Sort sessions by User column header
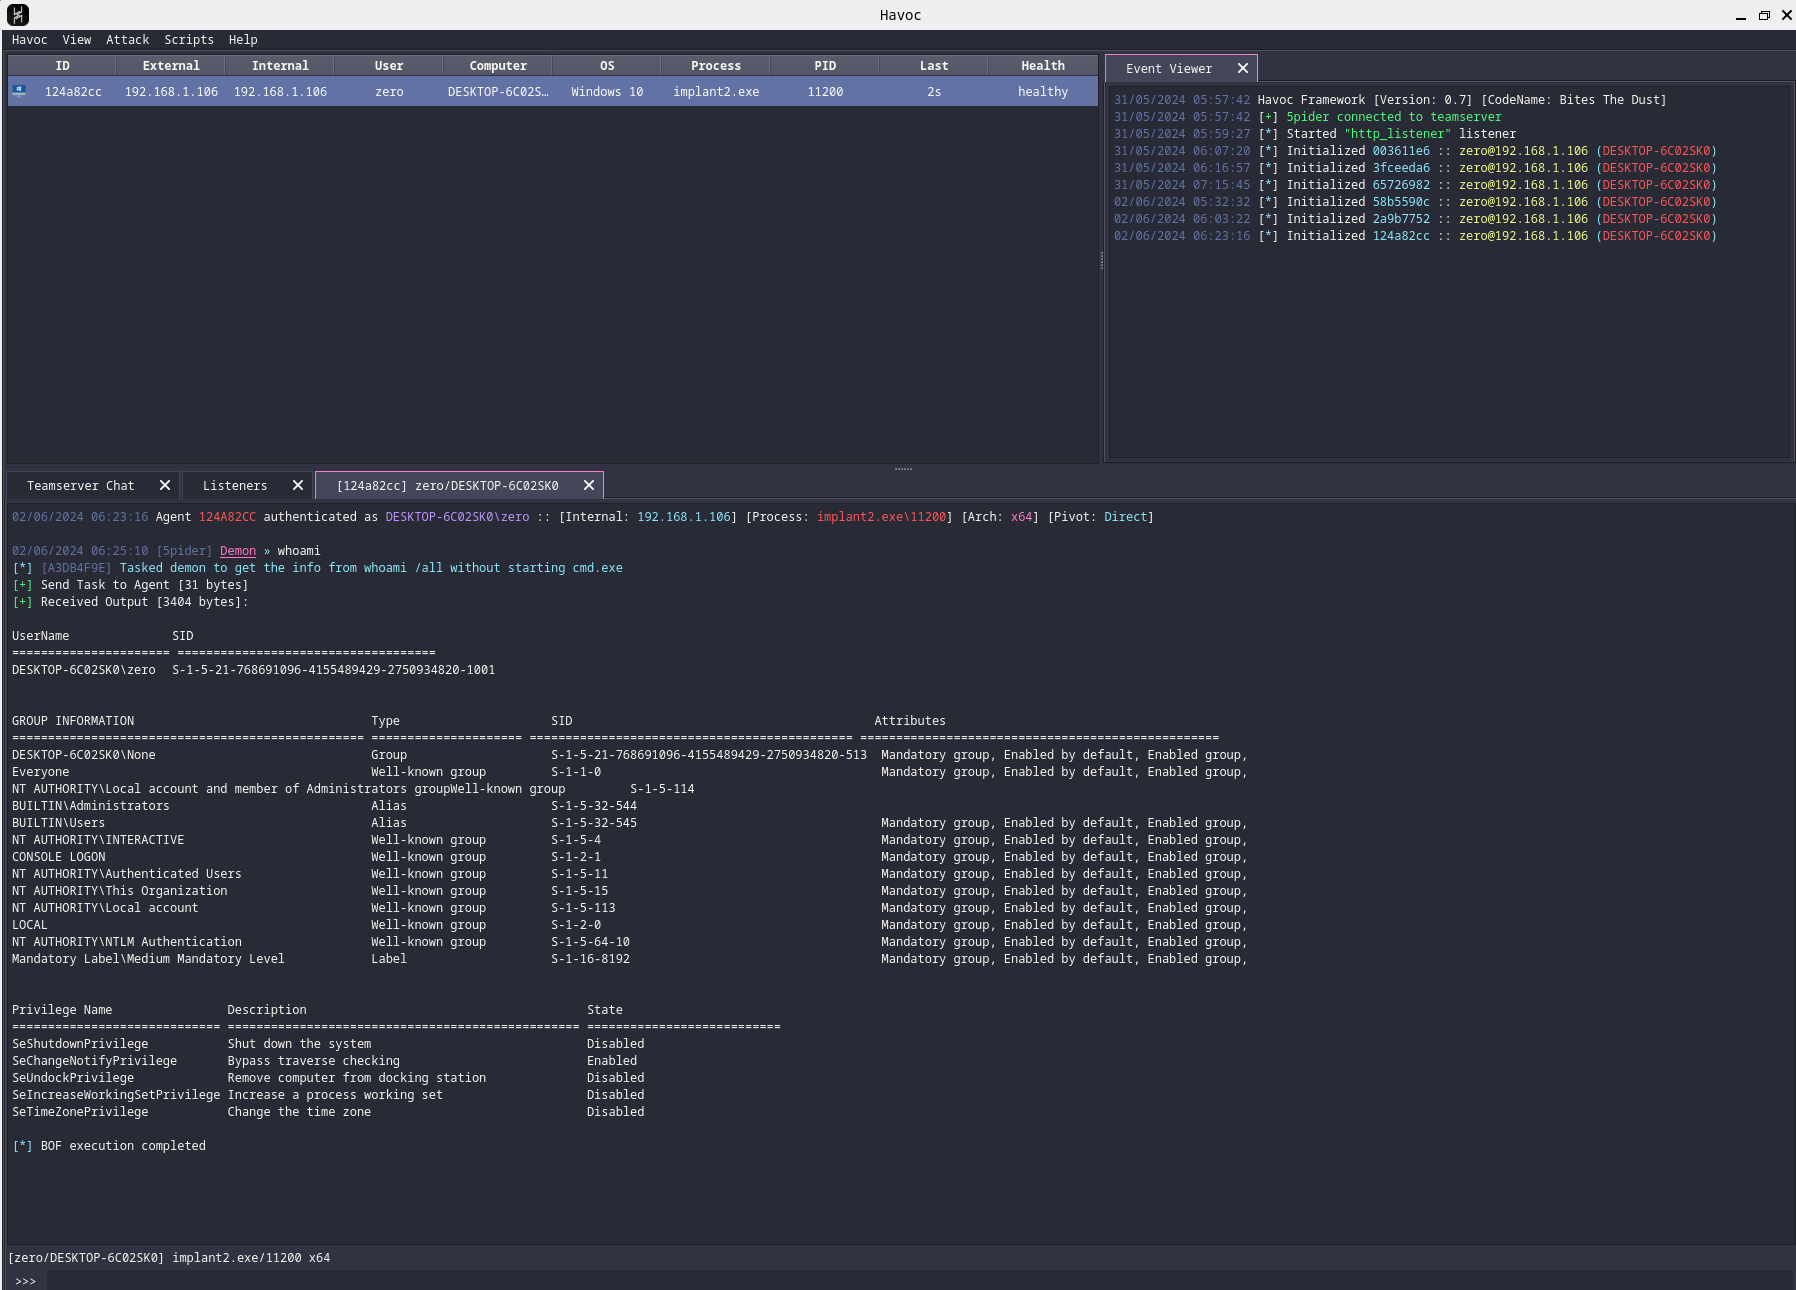This screenshot has width=1796, height=1290. [x=389, y=65]
